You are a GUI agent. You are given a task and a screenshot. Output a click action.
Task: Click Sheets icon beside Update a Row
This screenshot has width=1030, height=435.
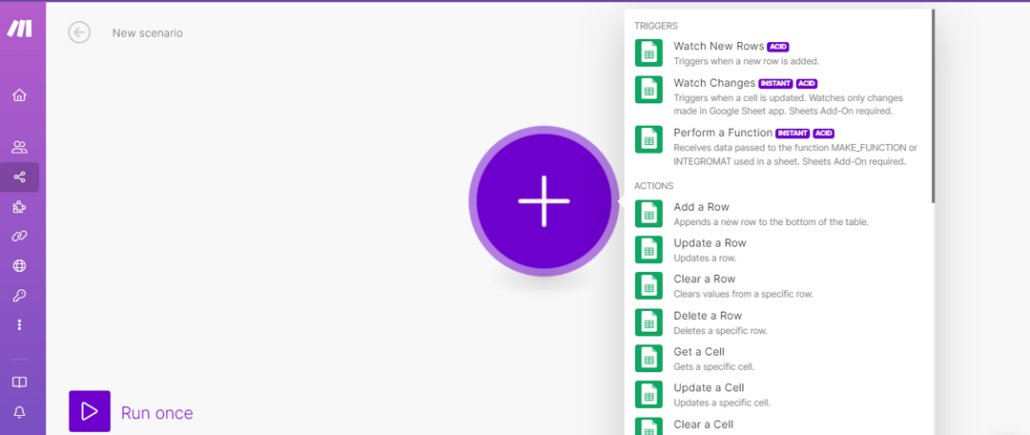(x=648, y=250)
